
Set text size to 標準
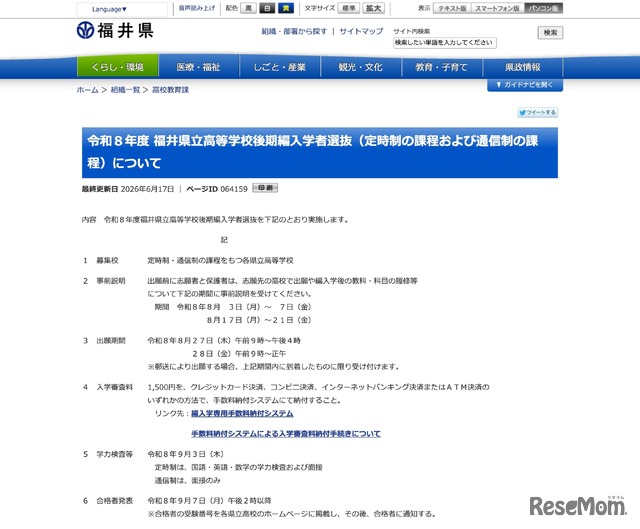pos(349,8)
